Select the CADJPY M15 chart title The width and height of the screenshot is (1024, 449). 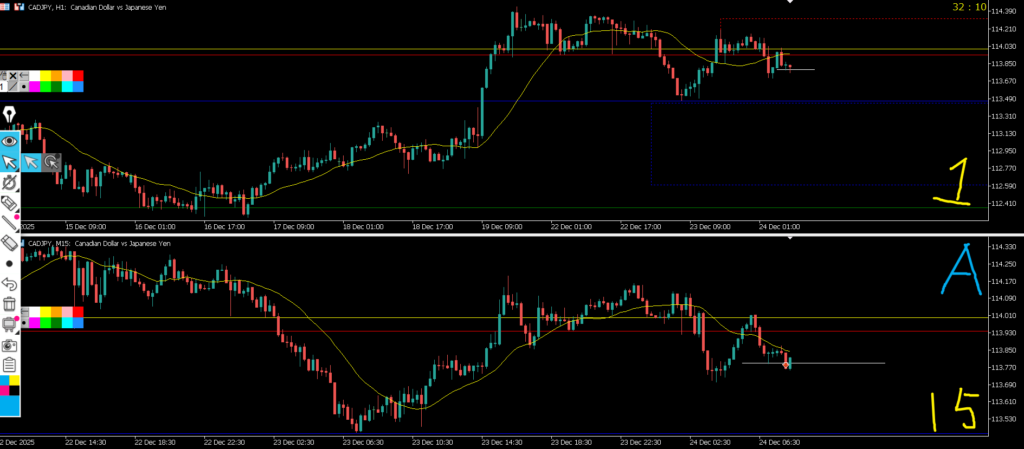pyautogui.click(x=100, y=243)
